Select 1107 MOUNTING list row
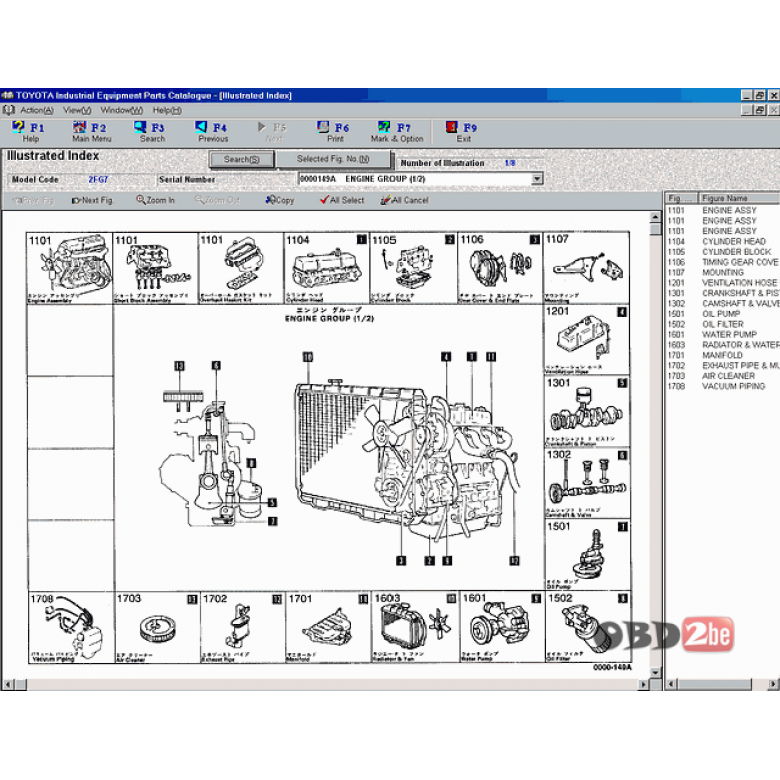This screenshot has width=780, height=780. coord(722,273)
